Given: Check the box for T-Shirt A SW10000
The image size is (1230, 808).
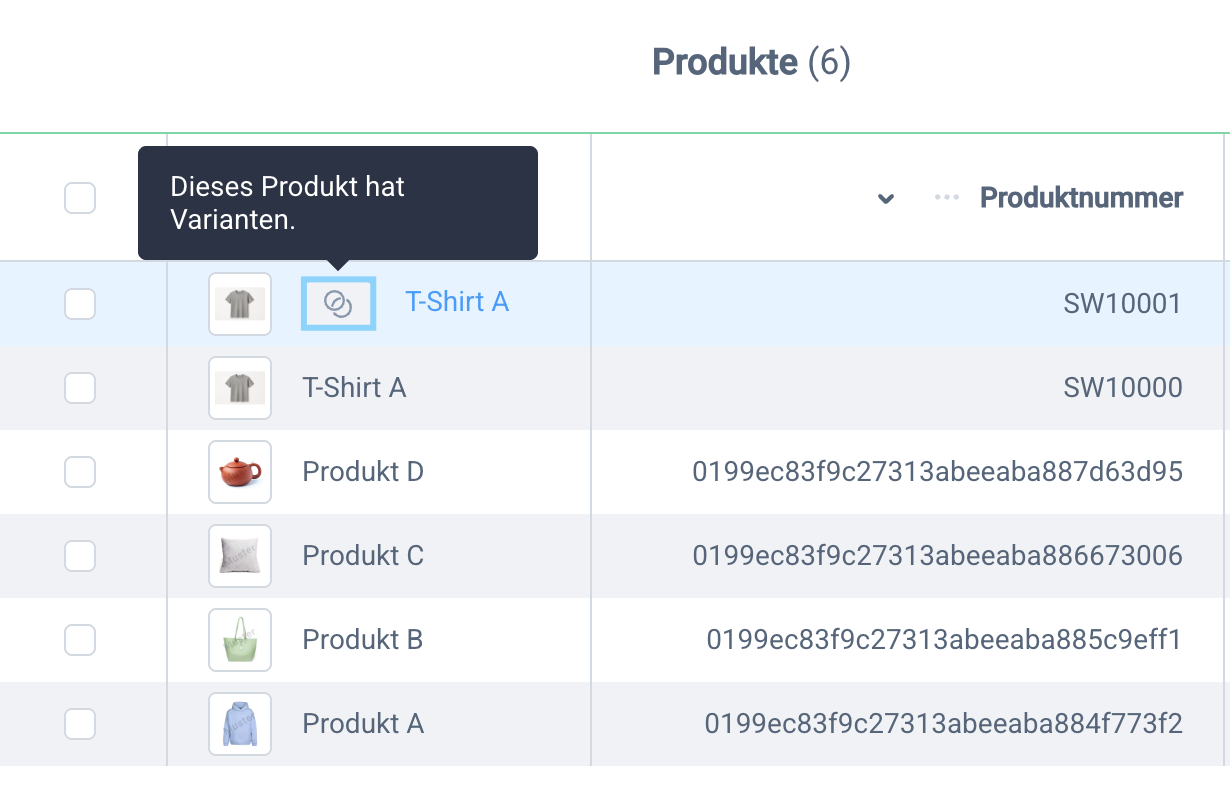Looking at the screenshot, I should (80, 387).
